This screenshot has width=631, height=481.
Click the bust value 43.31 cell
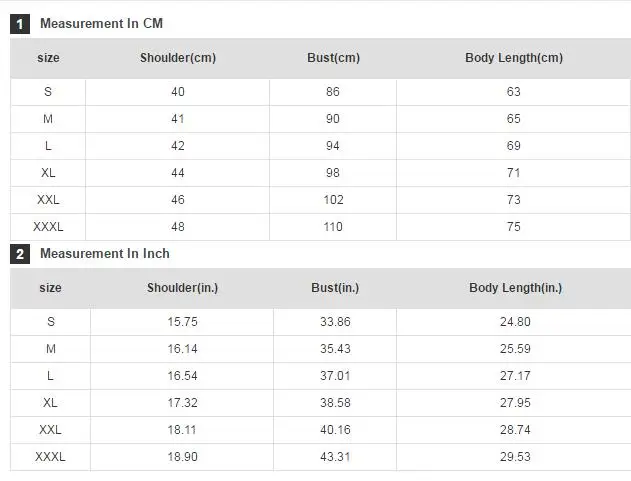(335, 457)
